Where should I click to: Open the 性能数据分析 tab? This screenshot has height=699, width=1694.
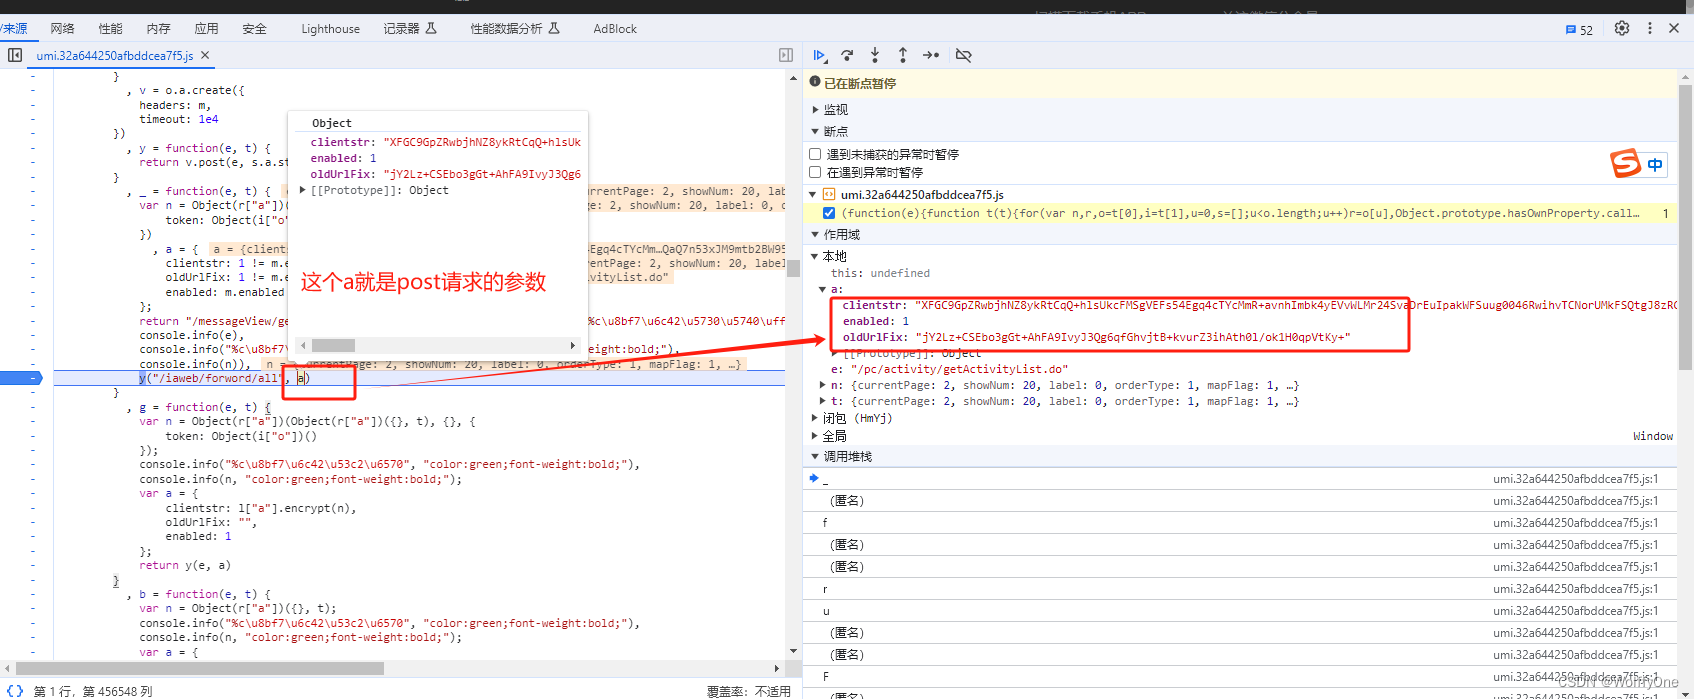tap(515, 28)
